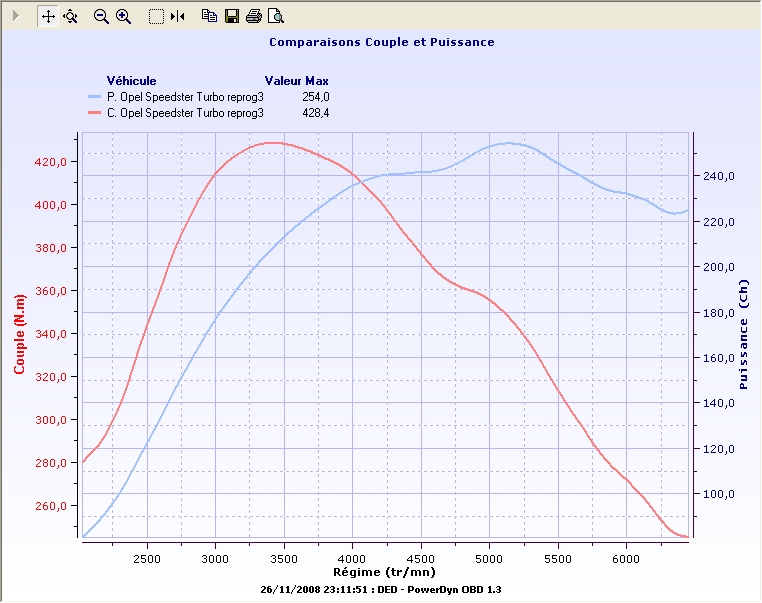Click the play arrow at toolbar start

[x=15, y=16]
